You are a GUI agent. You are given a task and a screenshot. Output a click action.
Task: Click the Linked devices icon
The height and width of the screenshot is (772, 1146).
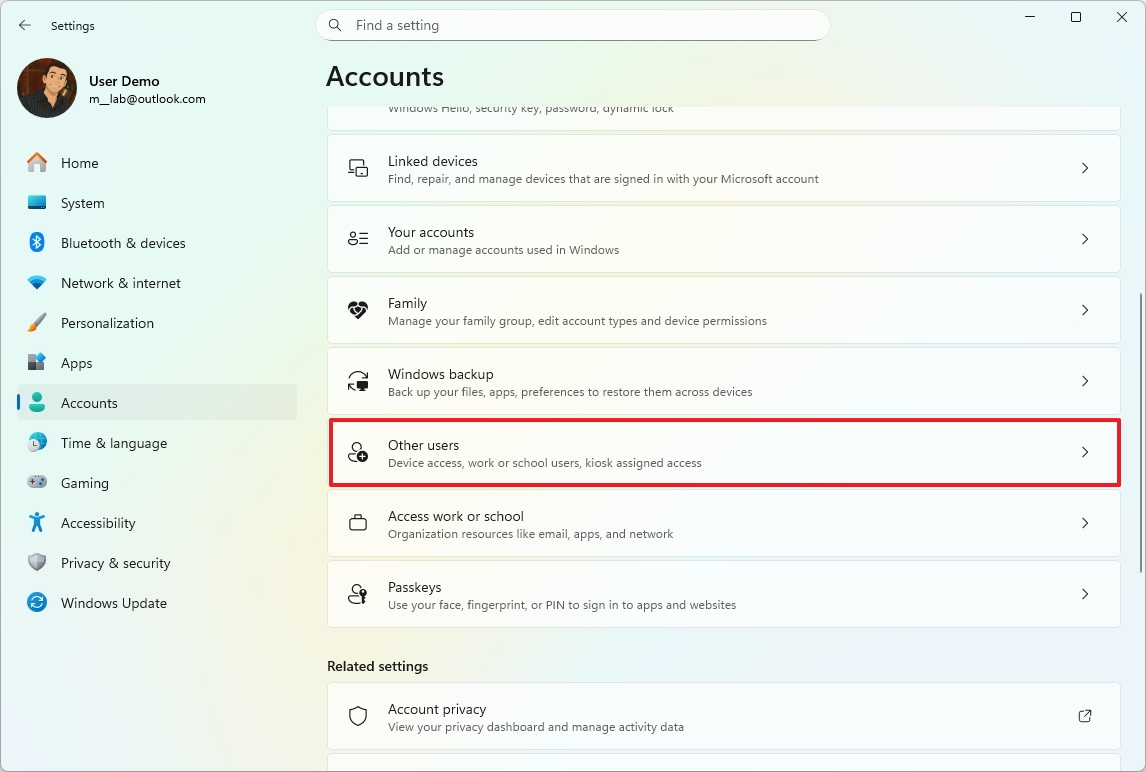click(x=358, y=168)
